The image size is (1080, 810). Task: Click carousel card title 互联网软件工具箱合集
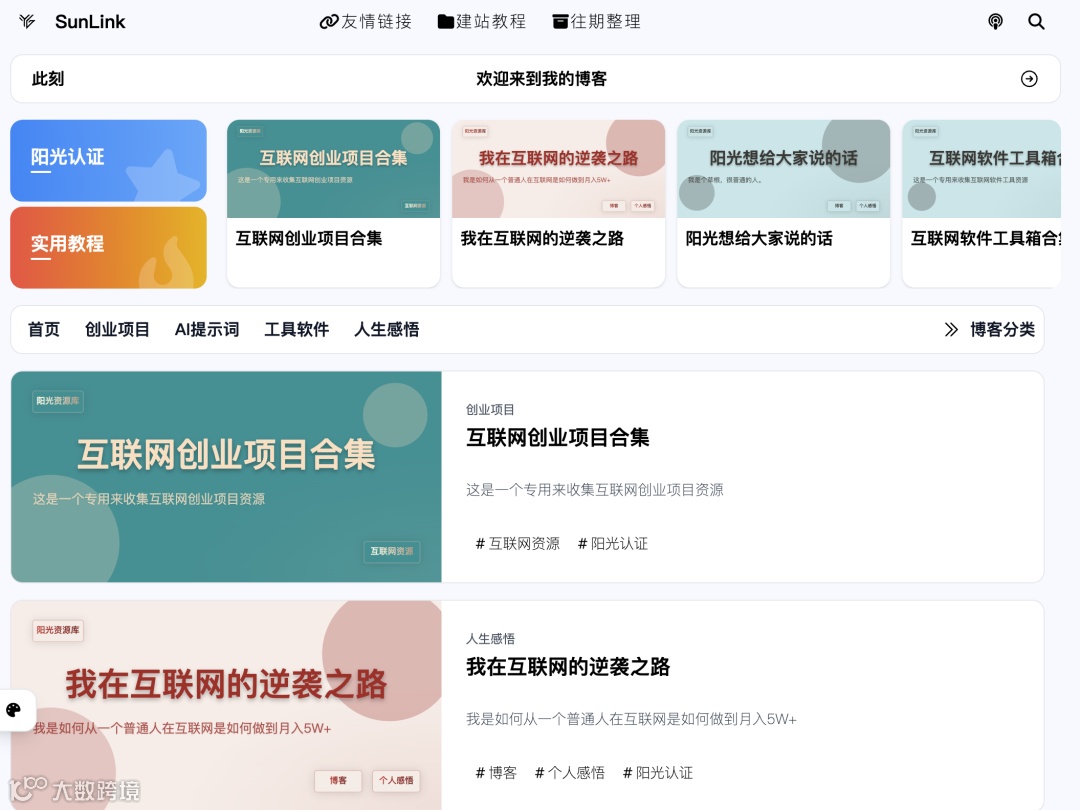pos(986,238)
